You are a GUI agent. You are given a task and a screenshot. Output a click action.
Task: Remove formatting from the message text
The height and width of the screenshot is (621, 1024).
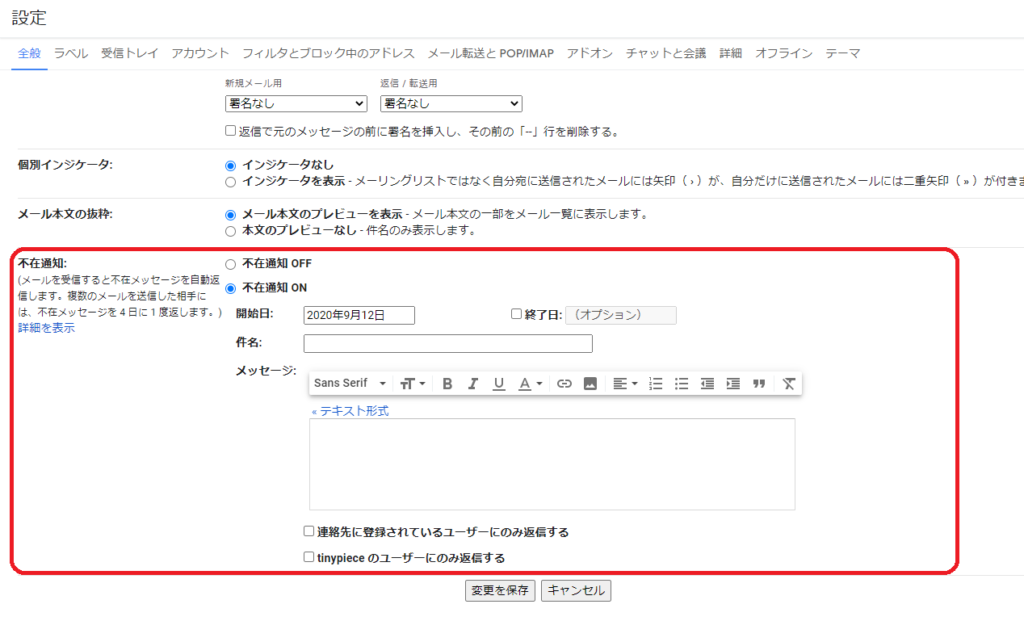tap(789, 384)
